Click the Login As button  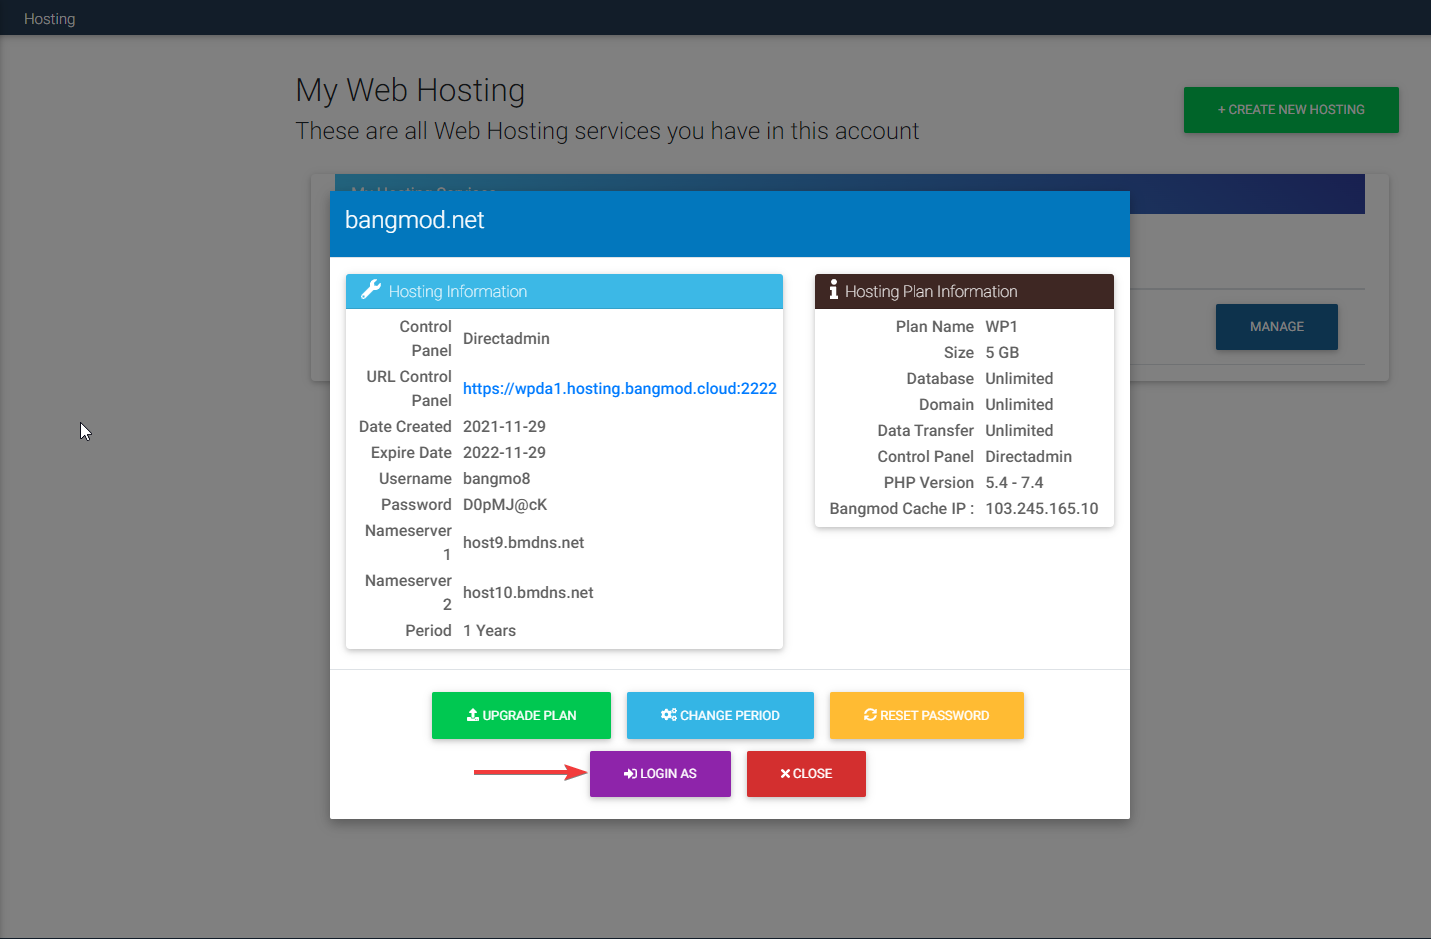tap(660, 774)
